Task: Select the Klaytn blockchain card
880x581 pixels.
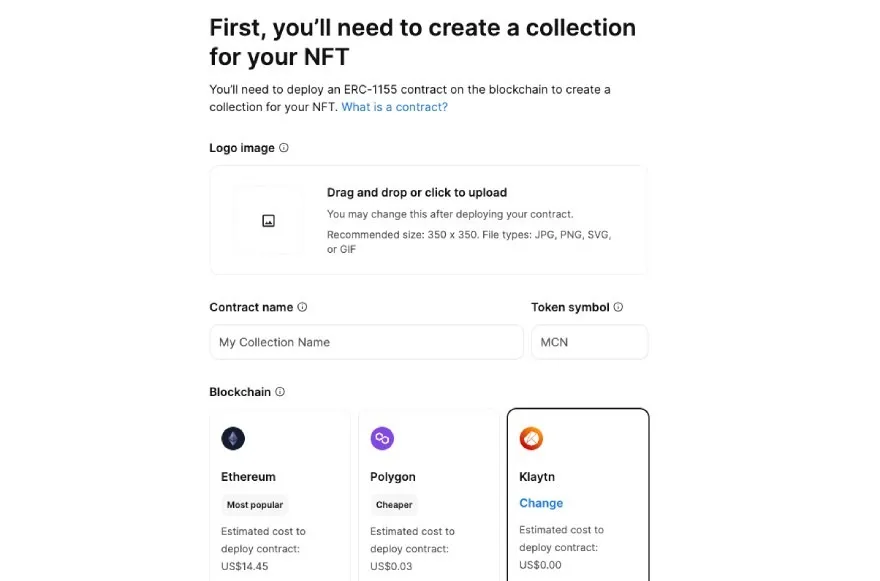Action: [x=578, y=495]
